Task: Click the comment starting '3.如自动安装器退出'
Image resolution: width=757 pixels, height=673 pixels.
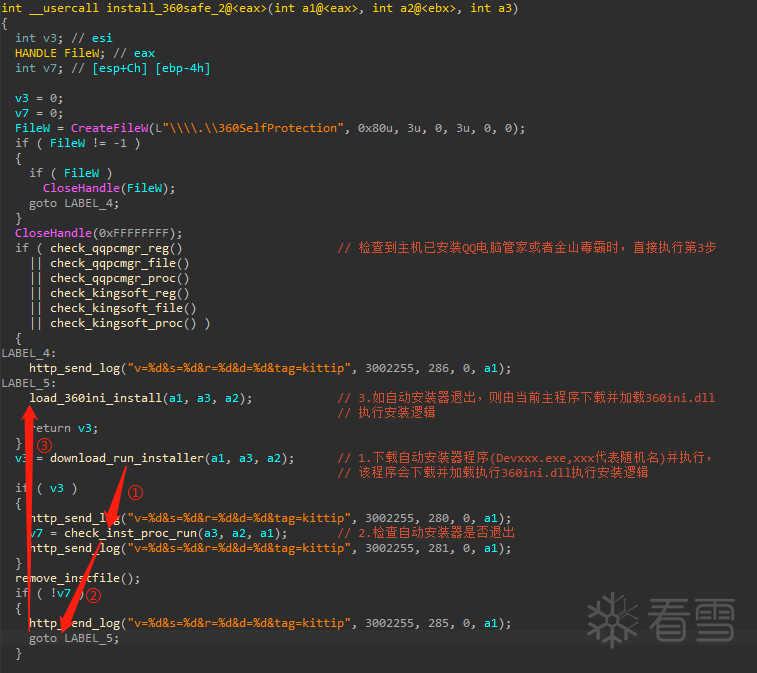Action: pos(526,398)
